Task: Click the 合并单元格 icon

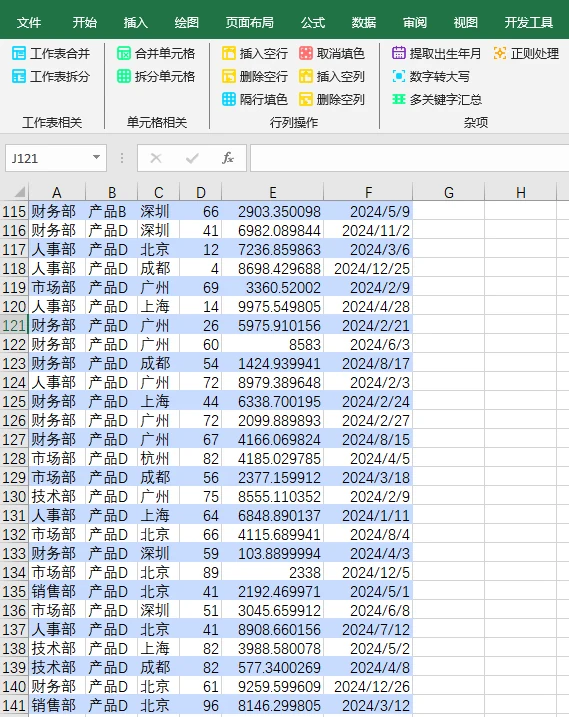Action: (124, 54)
